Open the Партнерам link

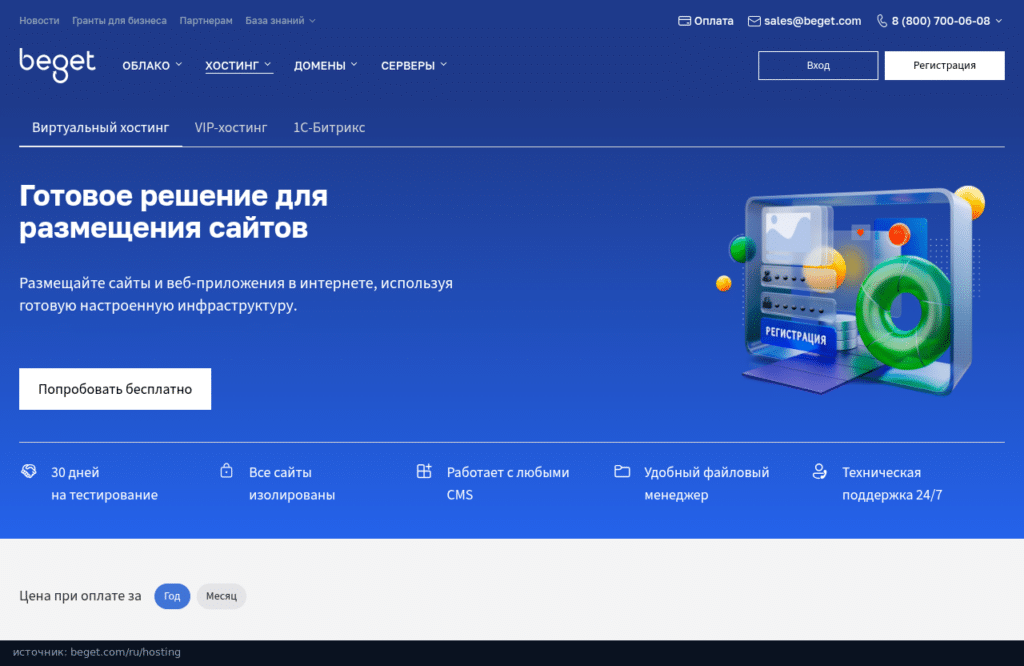[206, 21]
